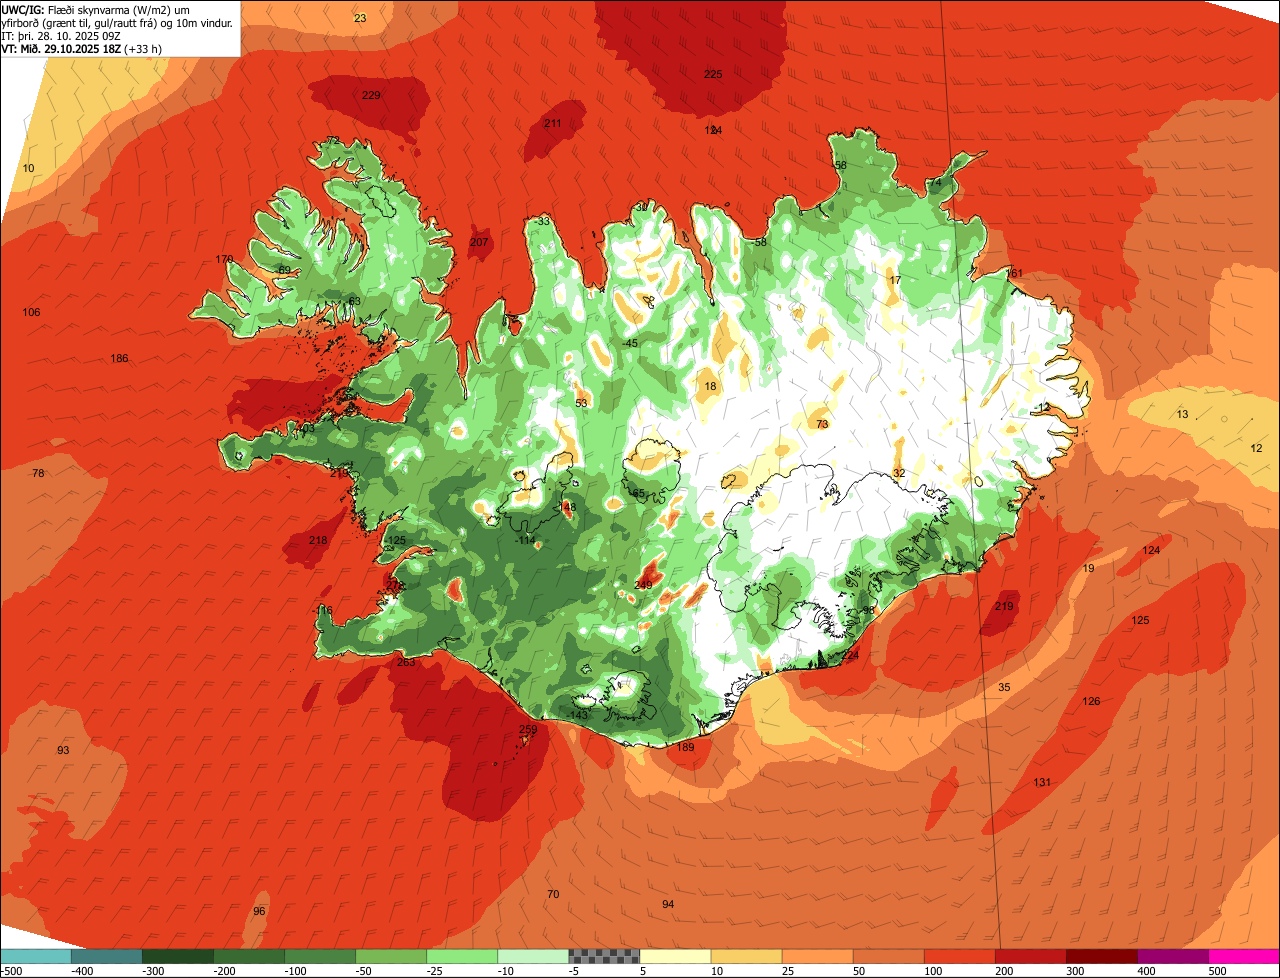Click the map value 106
Viewport: 1280px width, 978px height.
point(32,312)
